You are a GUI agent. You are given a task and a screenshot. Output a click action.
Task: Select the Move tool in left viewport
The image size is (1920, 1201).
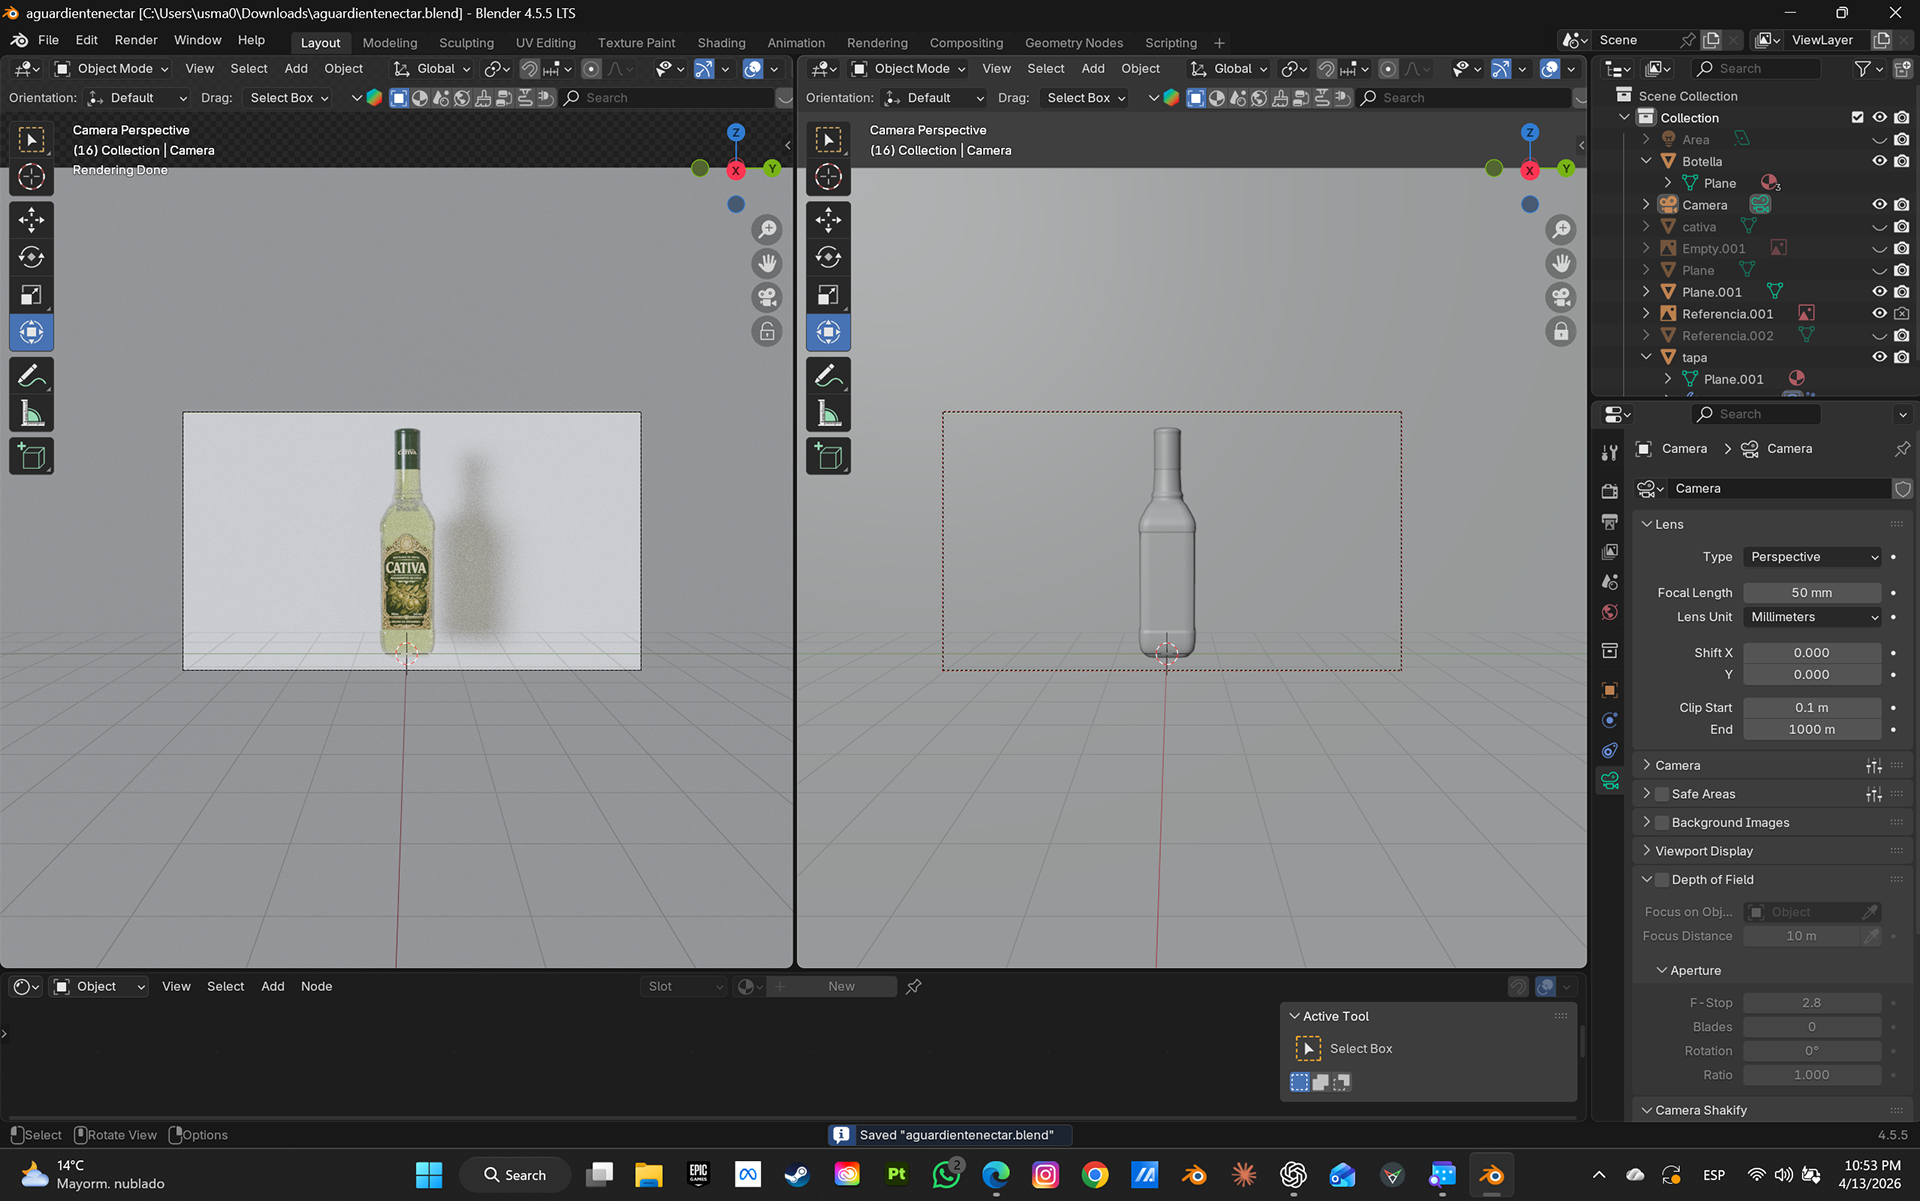click(31, 220)
